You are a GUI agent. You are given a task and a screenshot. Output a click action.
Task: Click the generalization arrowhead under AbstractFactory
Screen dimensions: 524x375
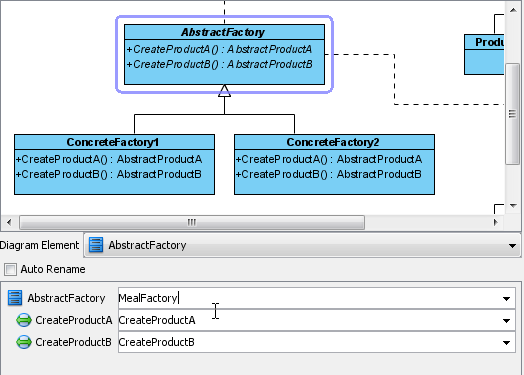point(225,91)
